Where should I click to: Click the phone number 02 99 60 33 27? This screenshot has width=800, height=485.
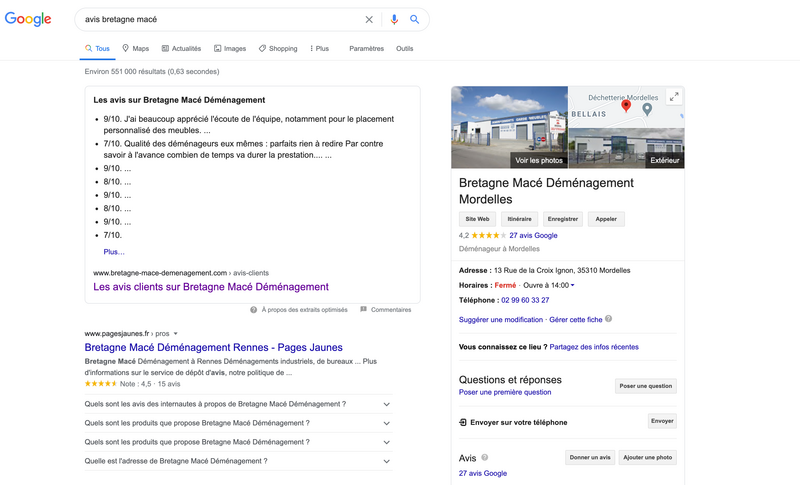click(x=525, y=300)
